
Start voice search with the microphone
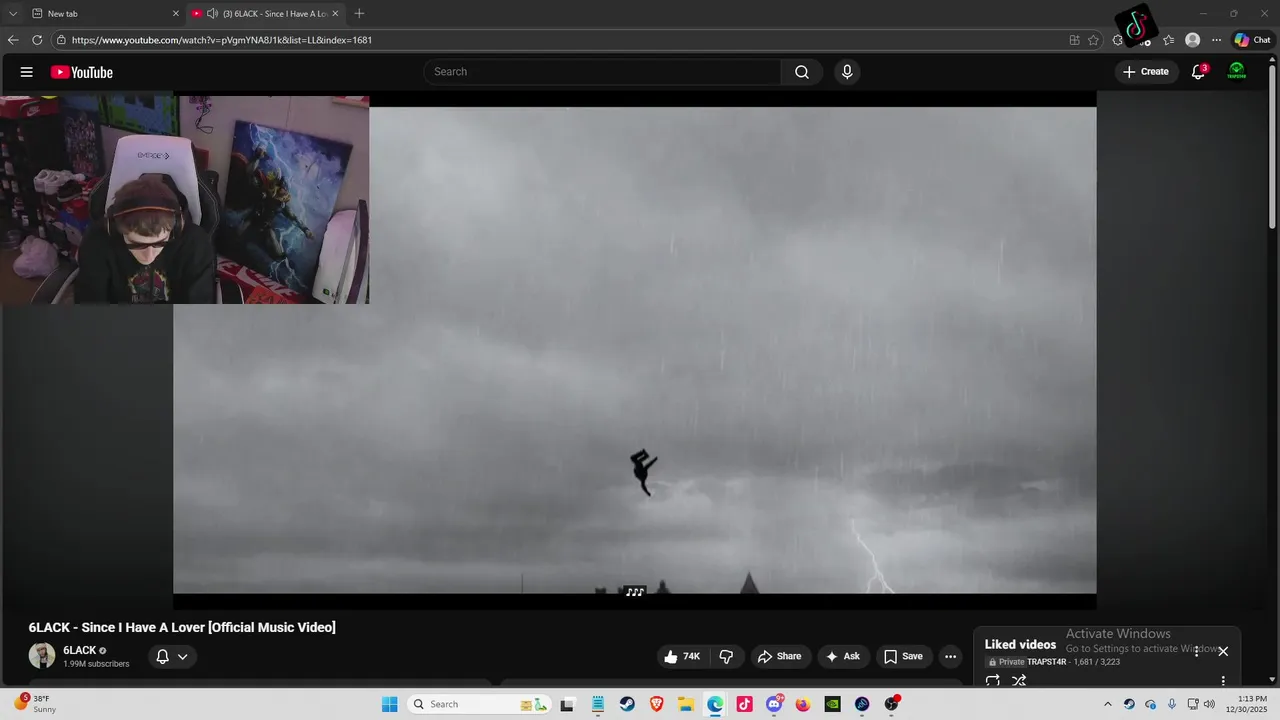pyautogui.click(x=847, y=72)
